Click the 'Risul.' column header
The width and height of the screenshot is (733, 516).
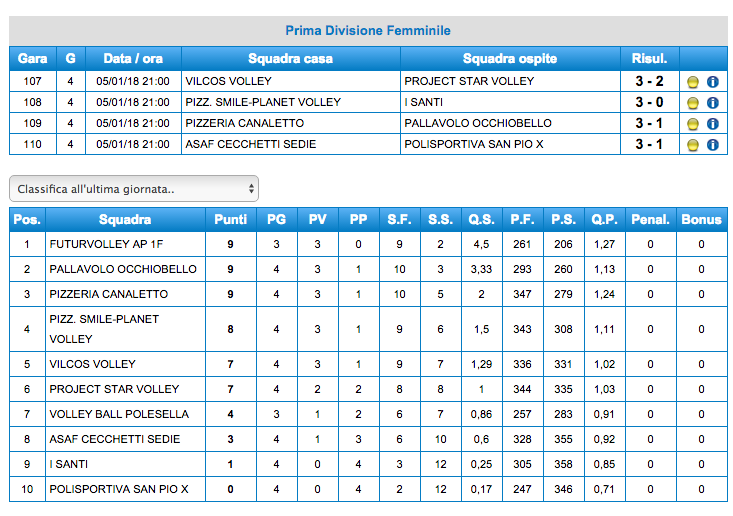[649, 58]
